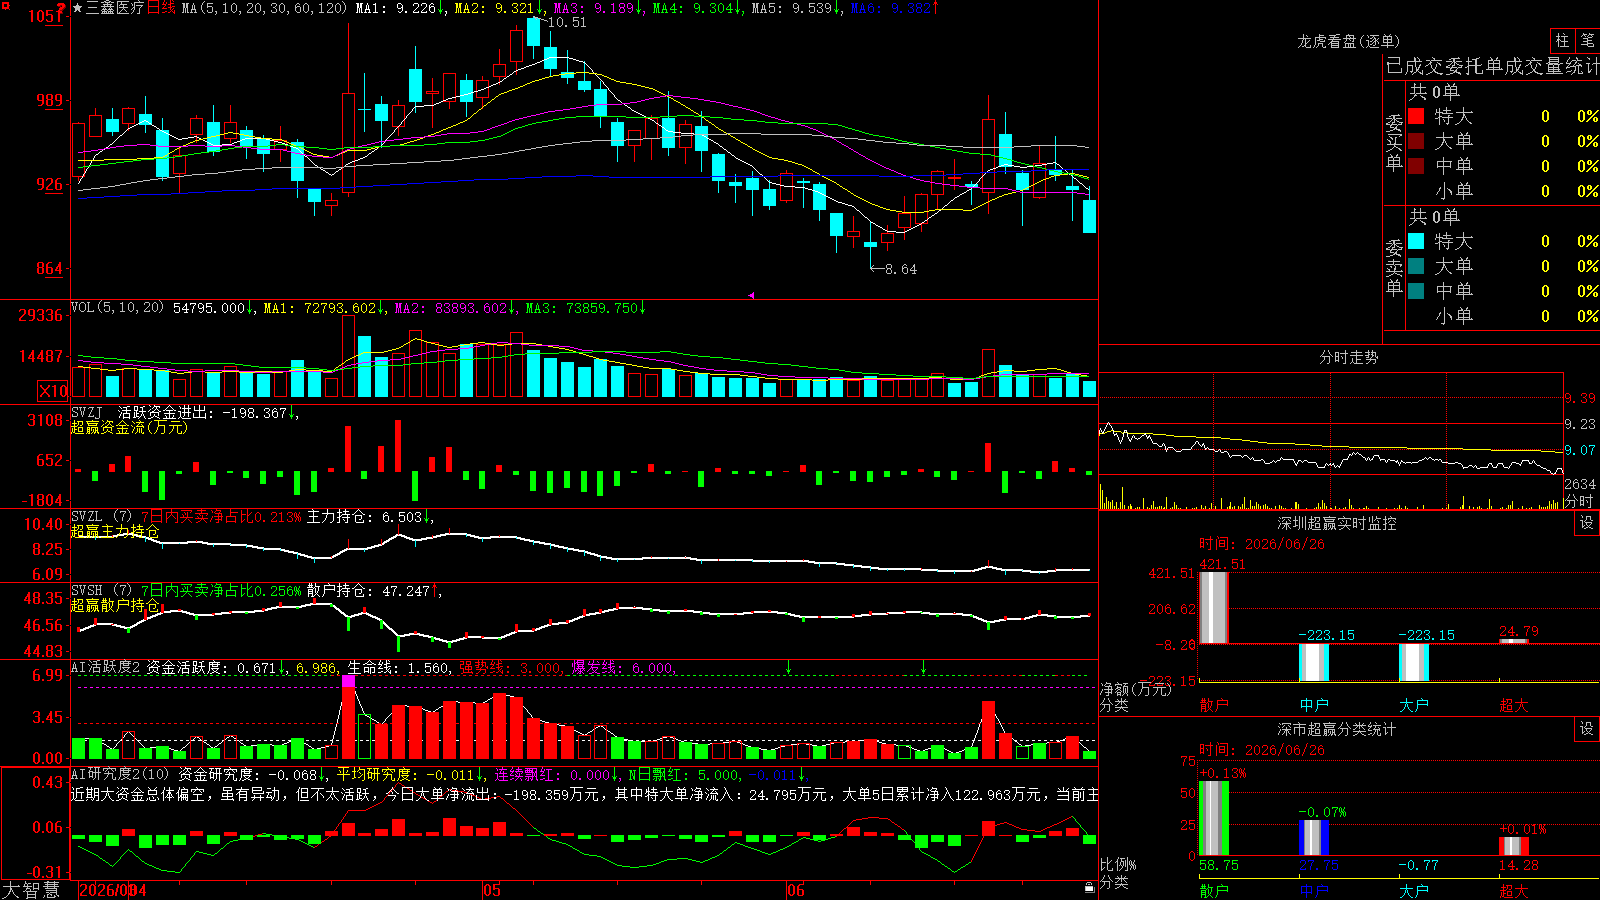The height and width of the screenshot is (900, 1600).
Task: Click the 8.64 low price label
Action: (x=900, y=269)
